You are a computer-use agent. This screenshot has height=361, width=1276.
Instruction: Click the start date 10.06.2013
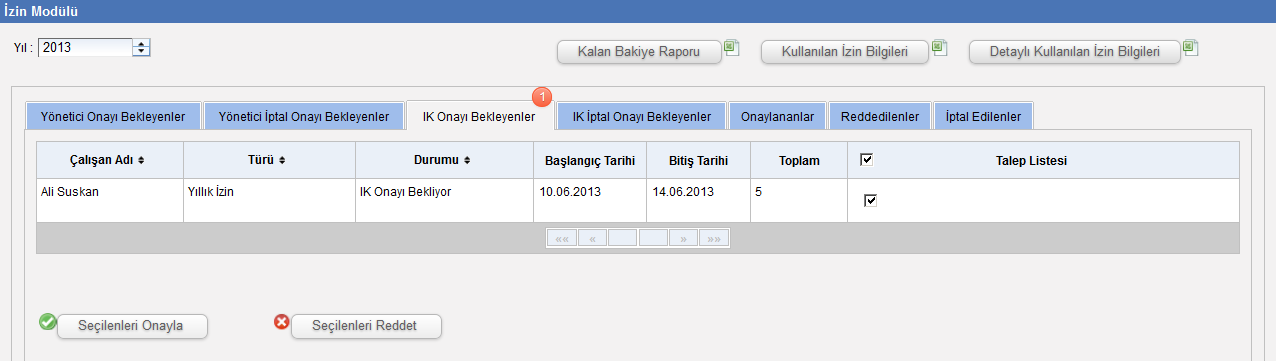pos(570,191)
